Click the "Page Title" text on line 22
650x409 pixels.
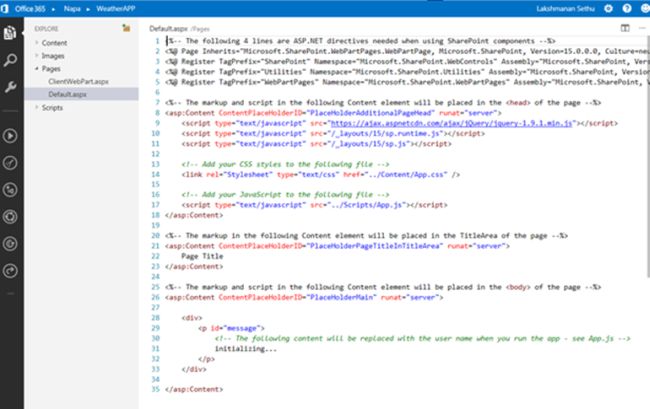point(202,257)
